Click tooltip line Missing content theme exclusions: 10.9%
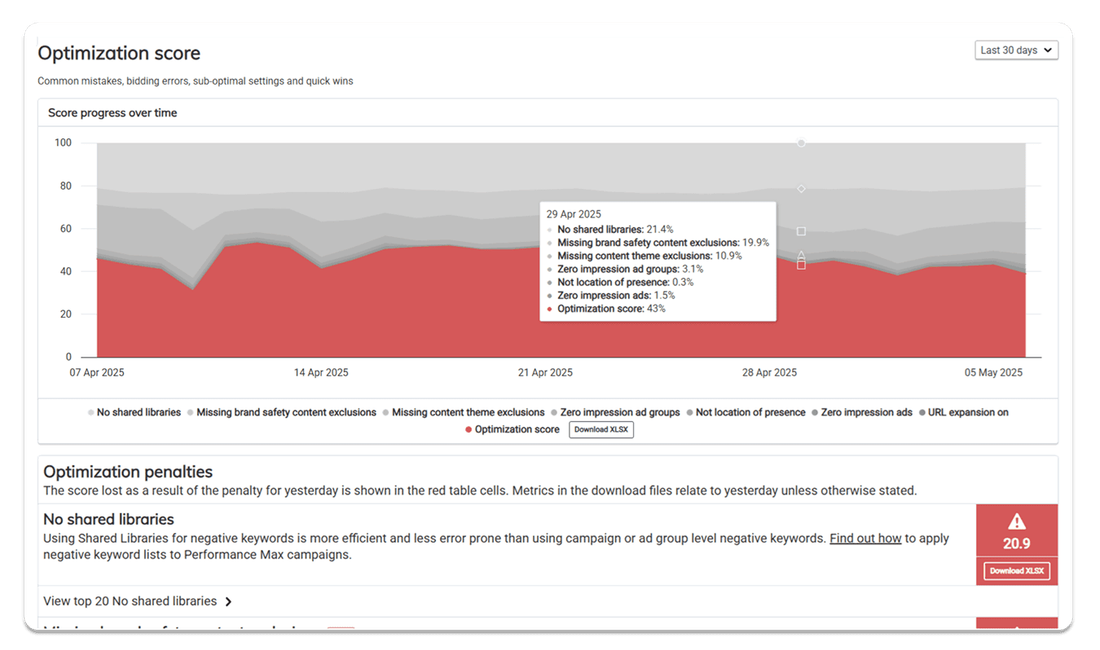 point(645,256)
